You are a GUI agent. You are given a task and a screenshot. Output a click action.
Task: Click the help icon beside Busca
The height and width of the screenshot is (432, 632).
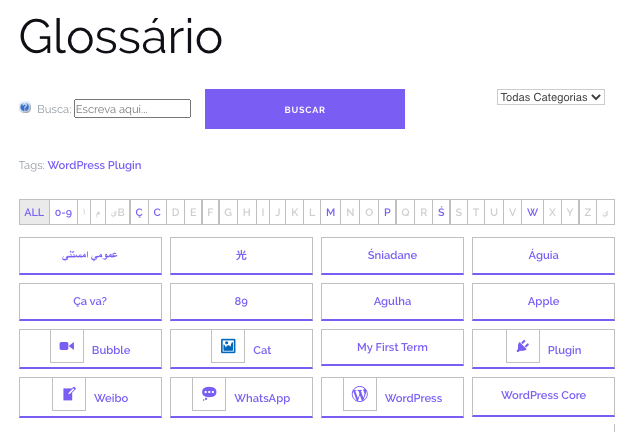pos(25,108)
